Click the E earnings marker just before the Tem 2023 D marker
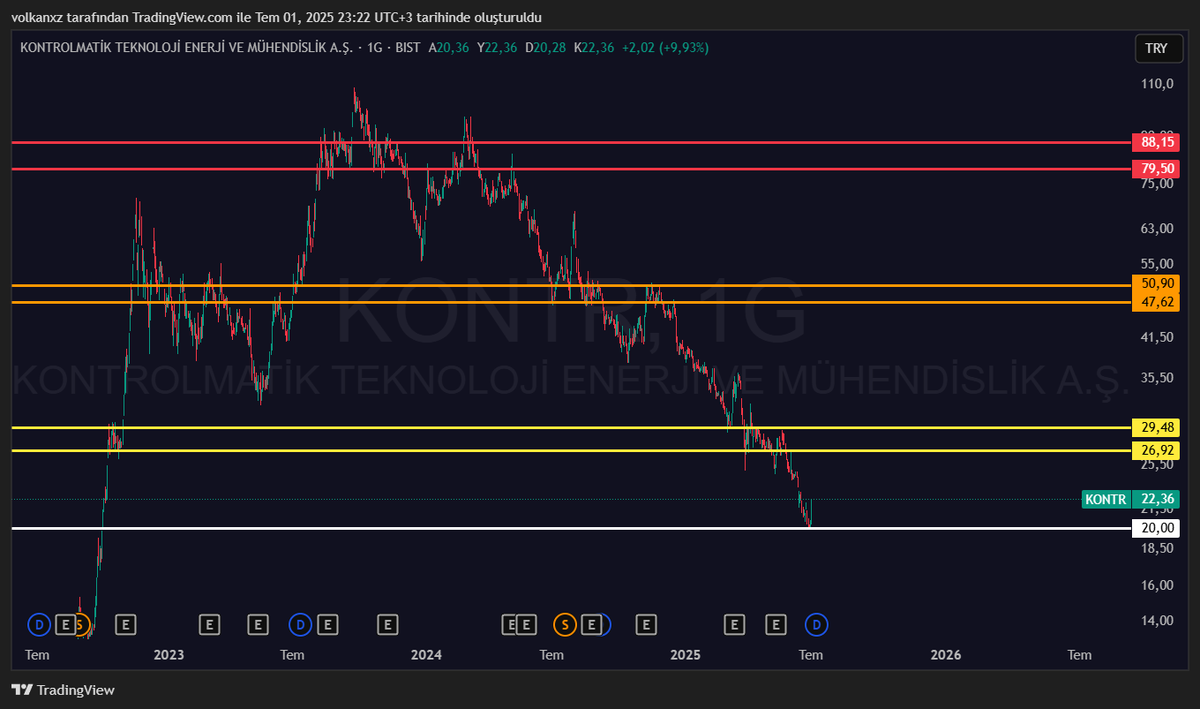1200x709 pixels. point(258,625)
